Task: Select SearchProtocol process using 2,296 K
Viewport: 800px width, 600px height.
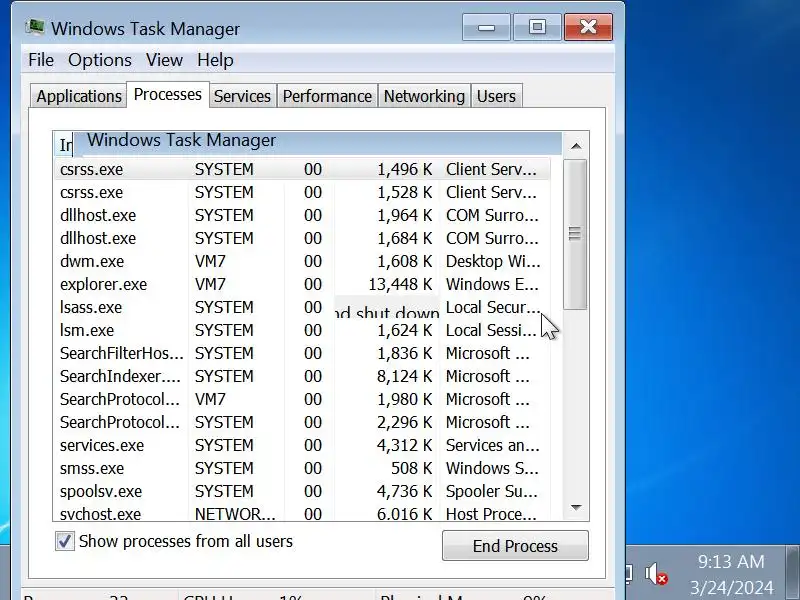Action: tap(302, 422)
